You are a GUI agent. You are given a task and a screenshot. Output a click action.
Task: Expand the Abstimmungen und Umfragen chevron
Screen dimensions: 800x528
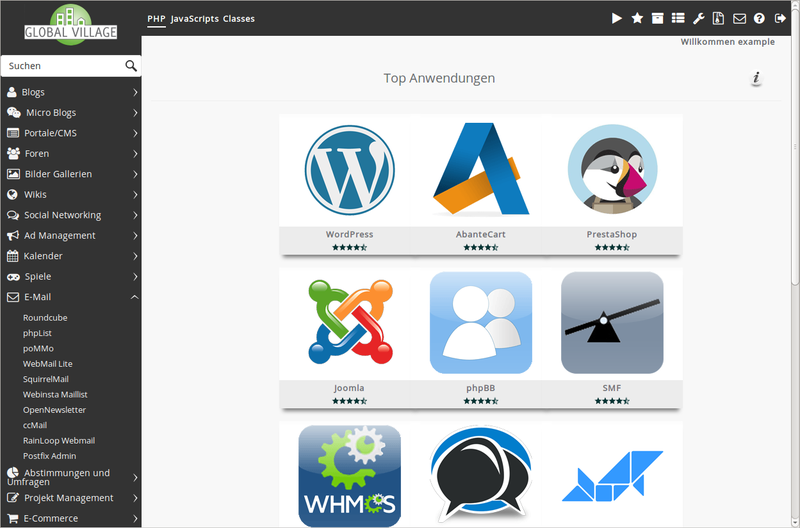click(x=135, y=477)
